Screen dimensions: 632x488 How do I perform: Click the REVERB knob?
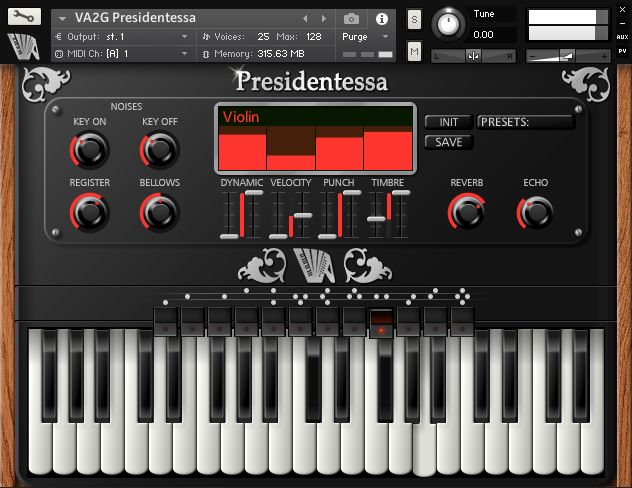(466, 211)
